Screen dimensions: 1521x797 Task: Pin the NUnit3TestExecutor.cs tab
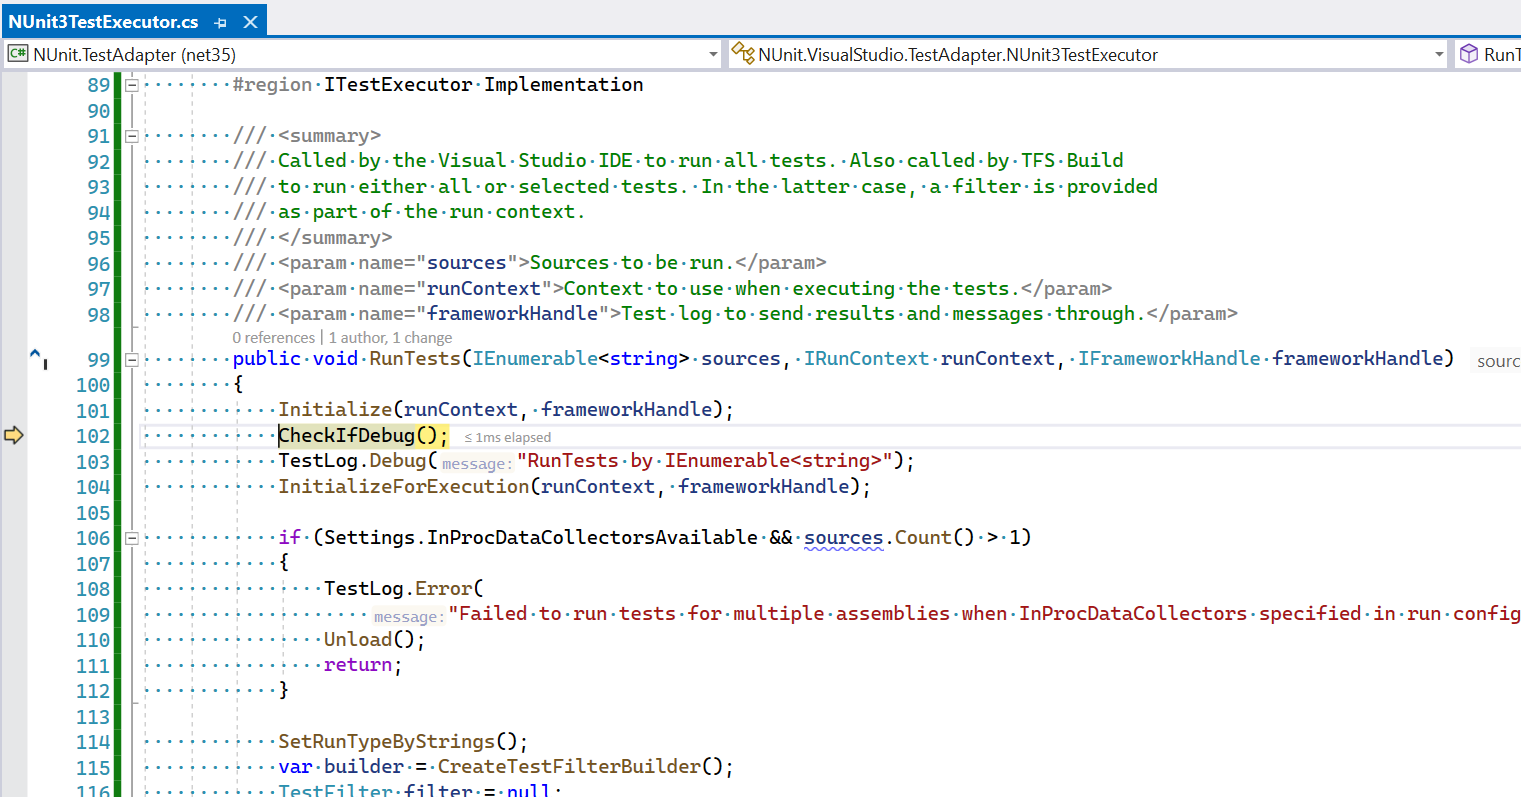coord(220,22)
